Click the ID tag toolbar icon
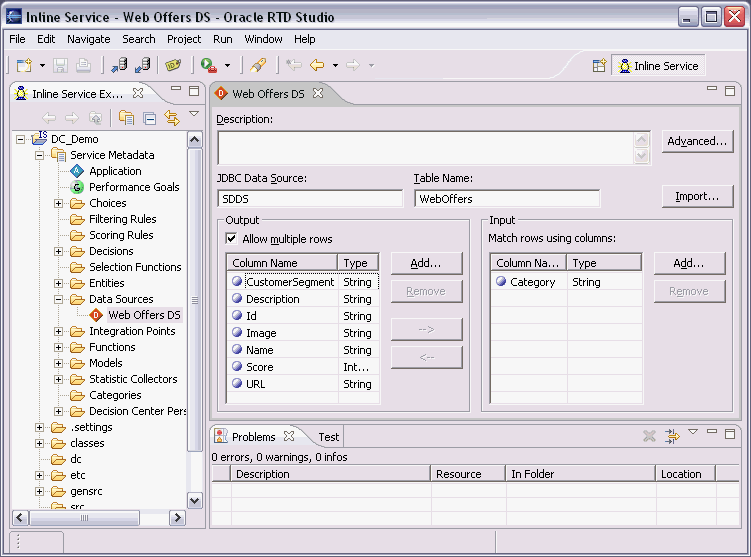 point(173,65)
